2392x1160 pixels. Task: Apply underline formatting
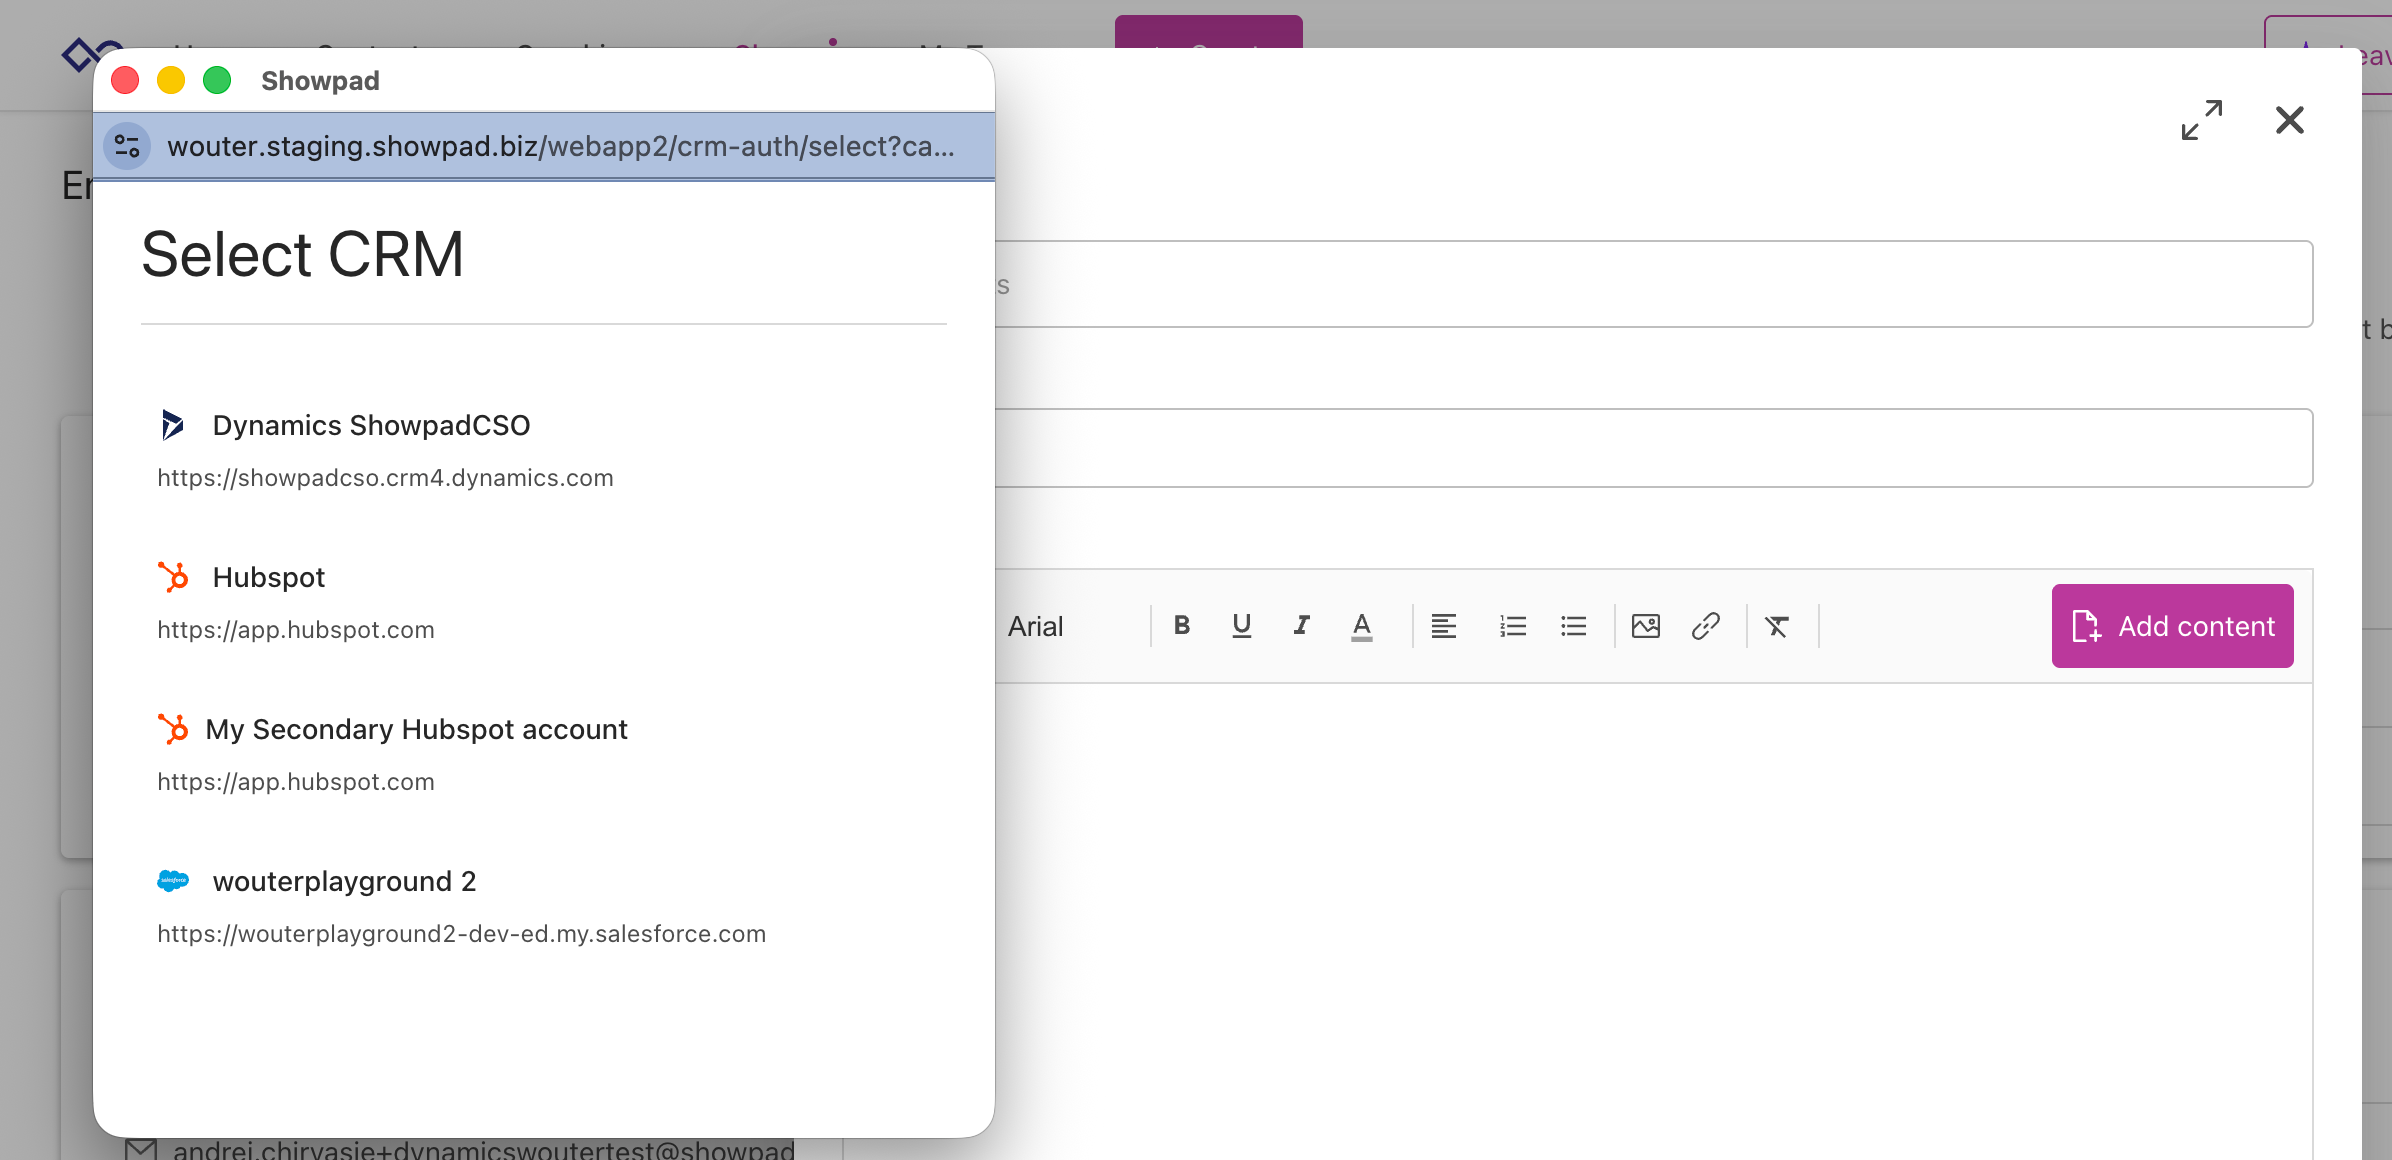point(1241,626)
